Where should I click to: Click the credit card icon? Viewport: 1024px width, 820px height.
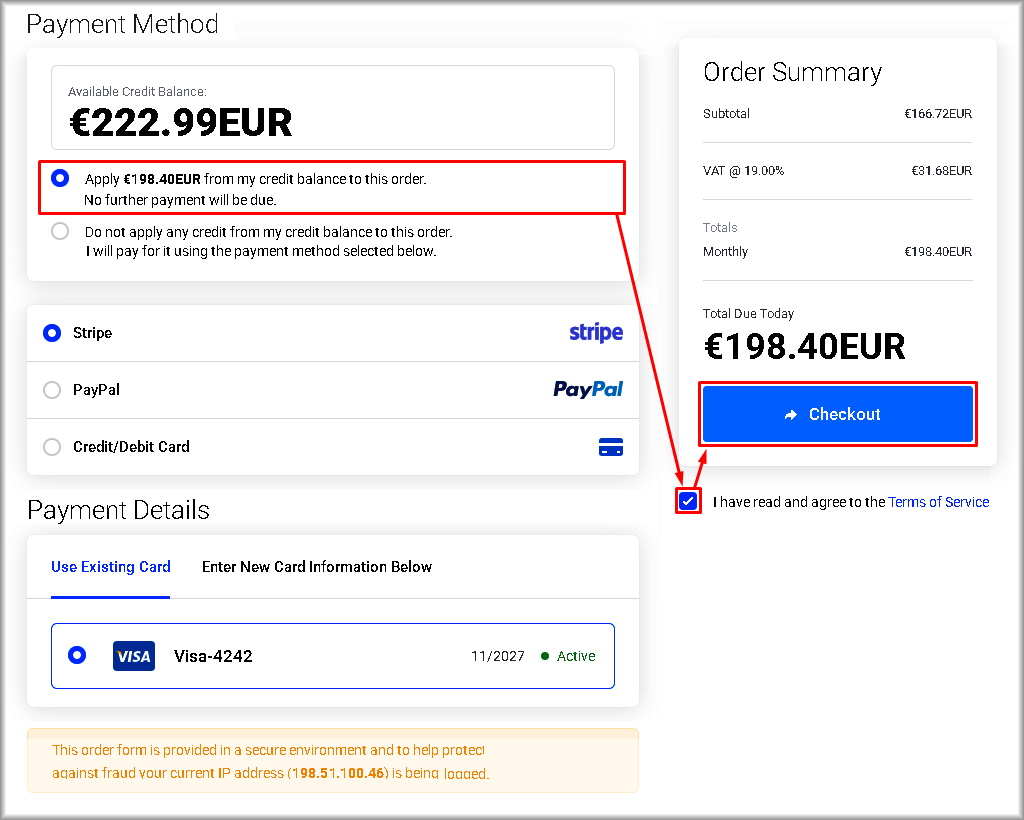pyautogui.click(x=610, y=447)
